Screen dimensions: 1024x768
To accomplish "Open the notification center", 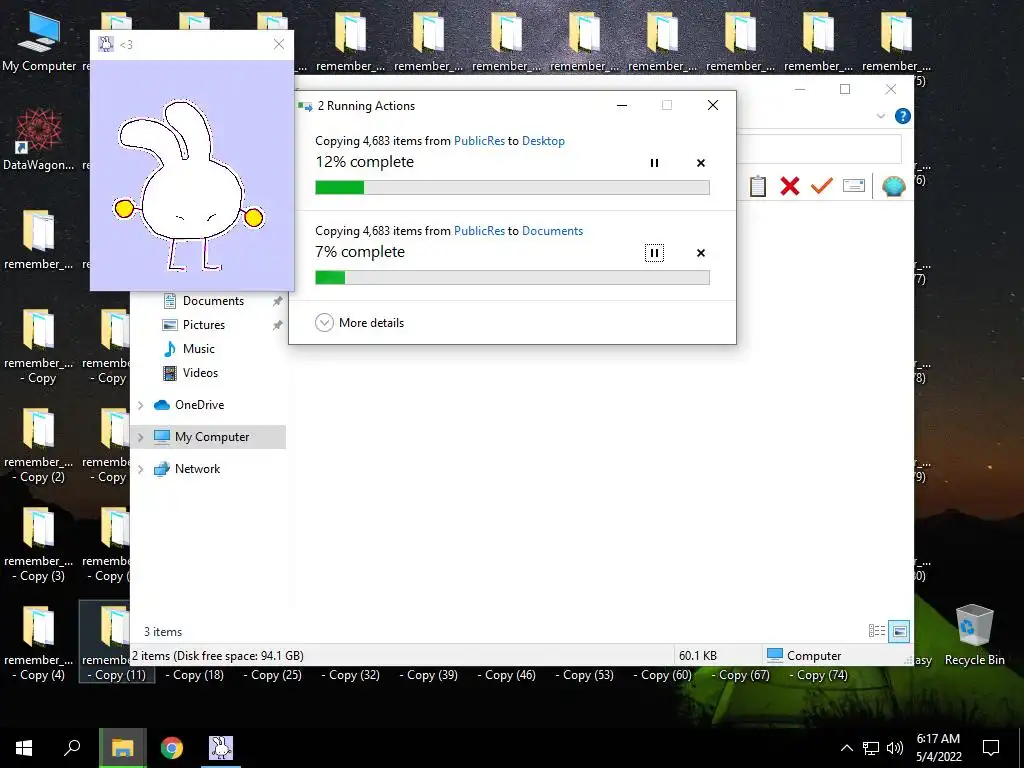I will click(991, 748).
